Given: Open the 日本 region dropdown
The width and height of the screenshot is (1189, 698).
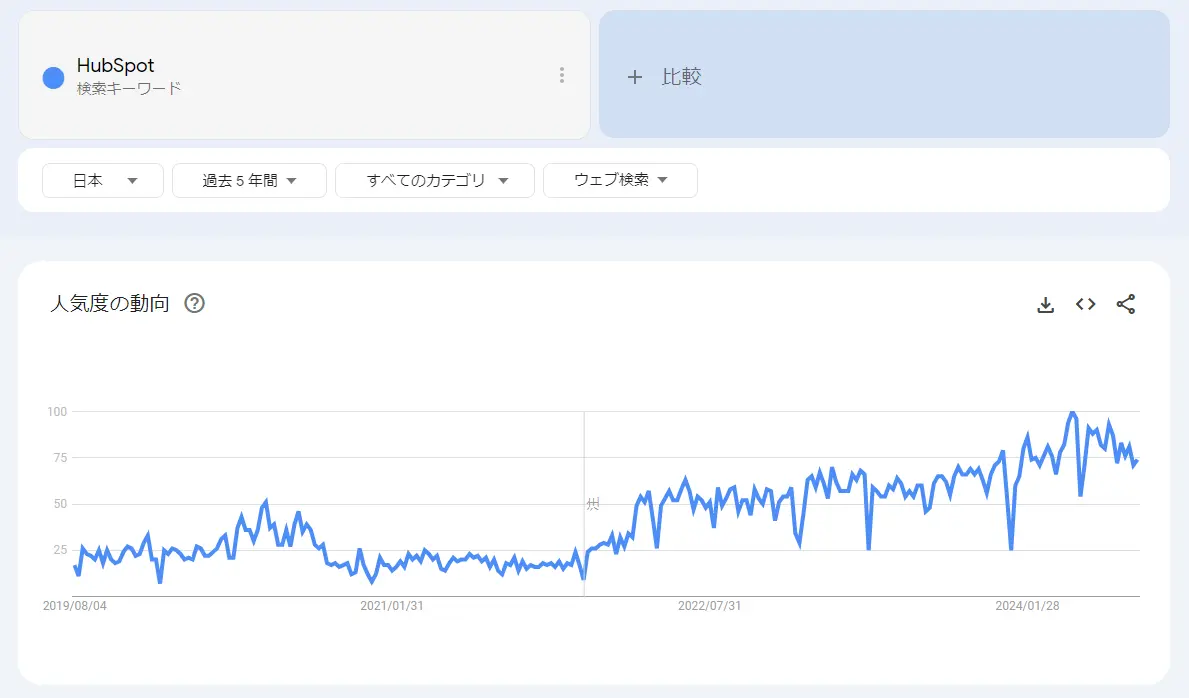Looking at the screenshot, I should coord(103,181).
